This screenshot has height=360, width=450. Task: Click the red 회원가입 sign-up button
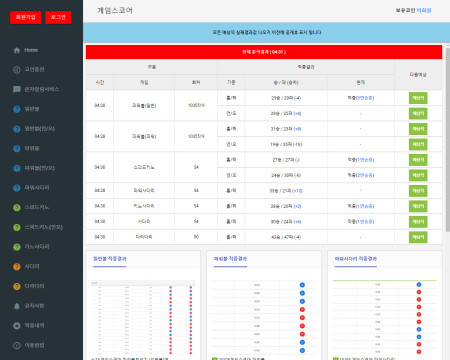[x=26, y=17]
